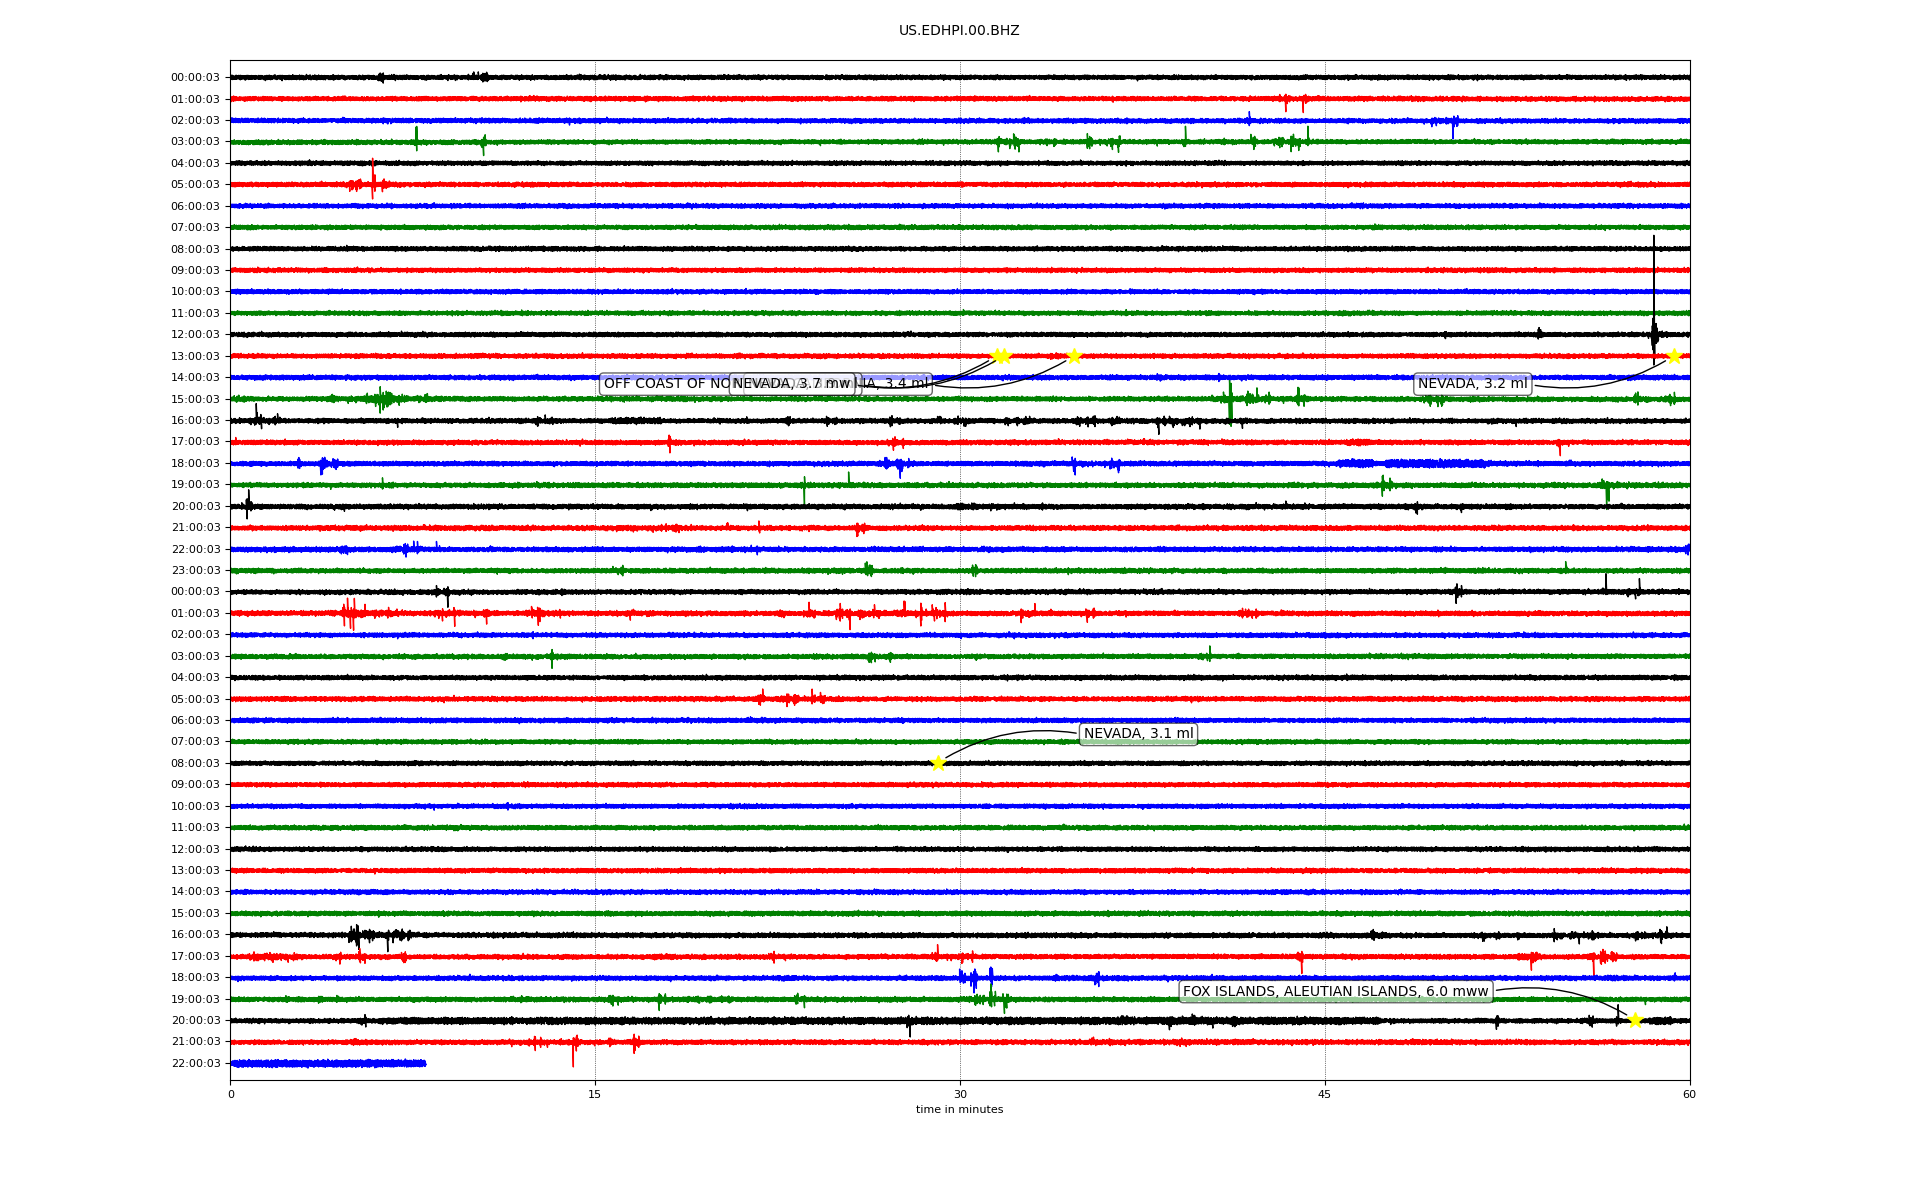Click the FOX ISLANDS, ALEUTIAN ISLANDS, 6.0 mww label
The width and height of the screenshot is (1920, 1200).
click(x=1335, y=992)
